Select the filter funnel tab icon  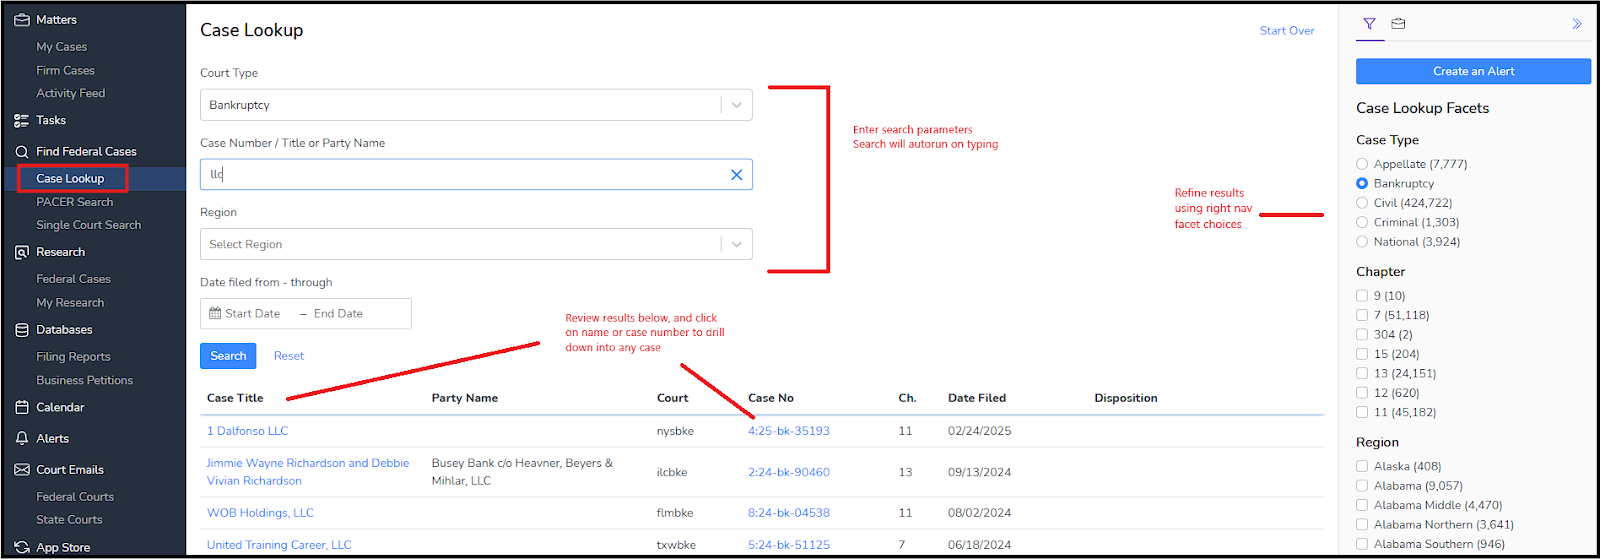coord(1369,23)
